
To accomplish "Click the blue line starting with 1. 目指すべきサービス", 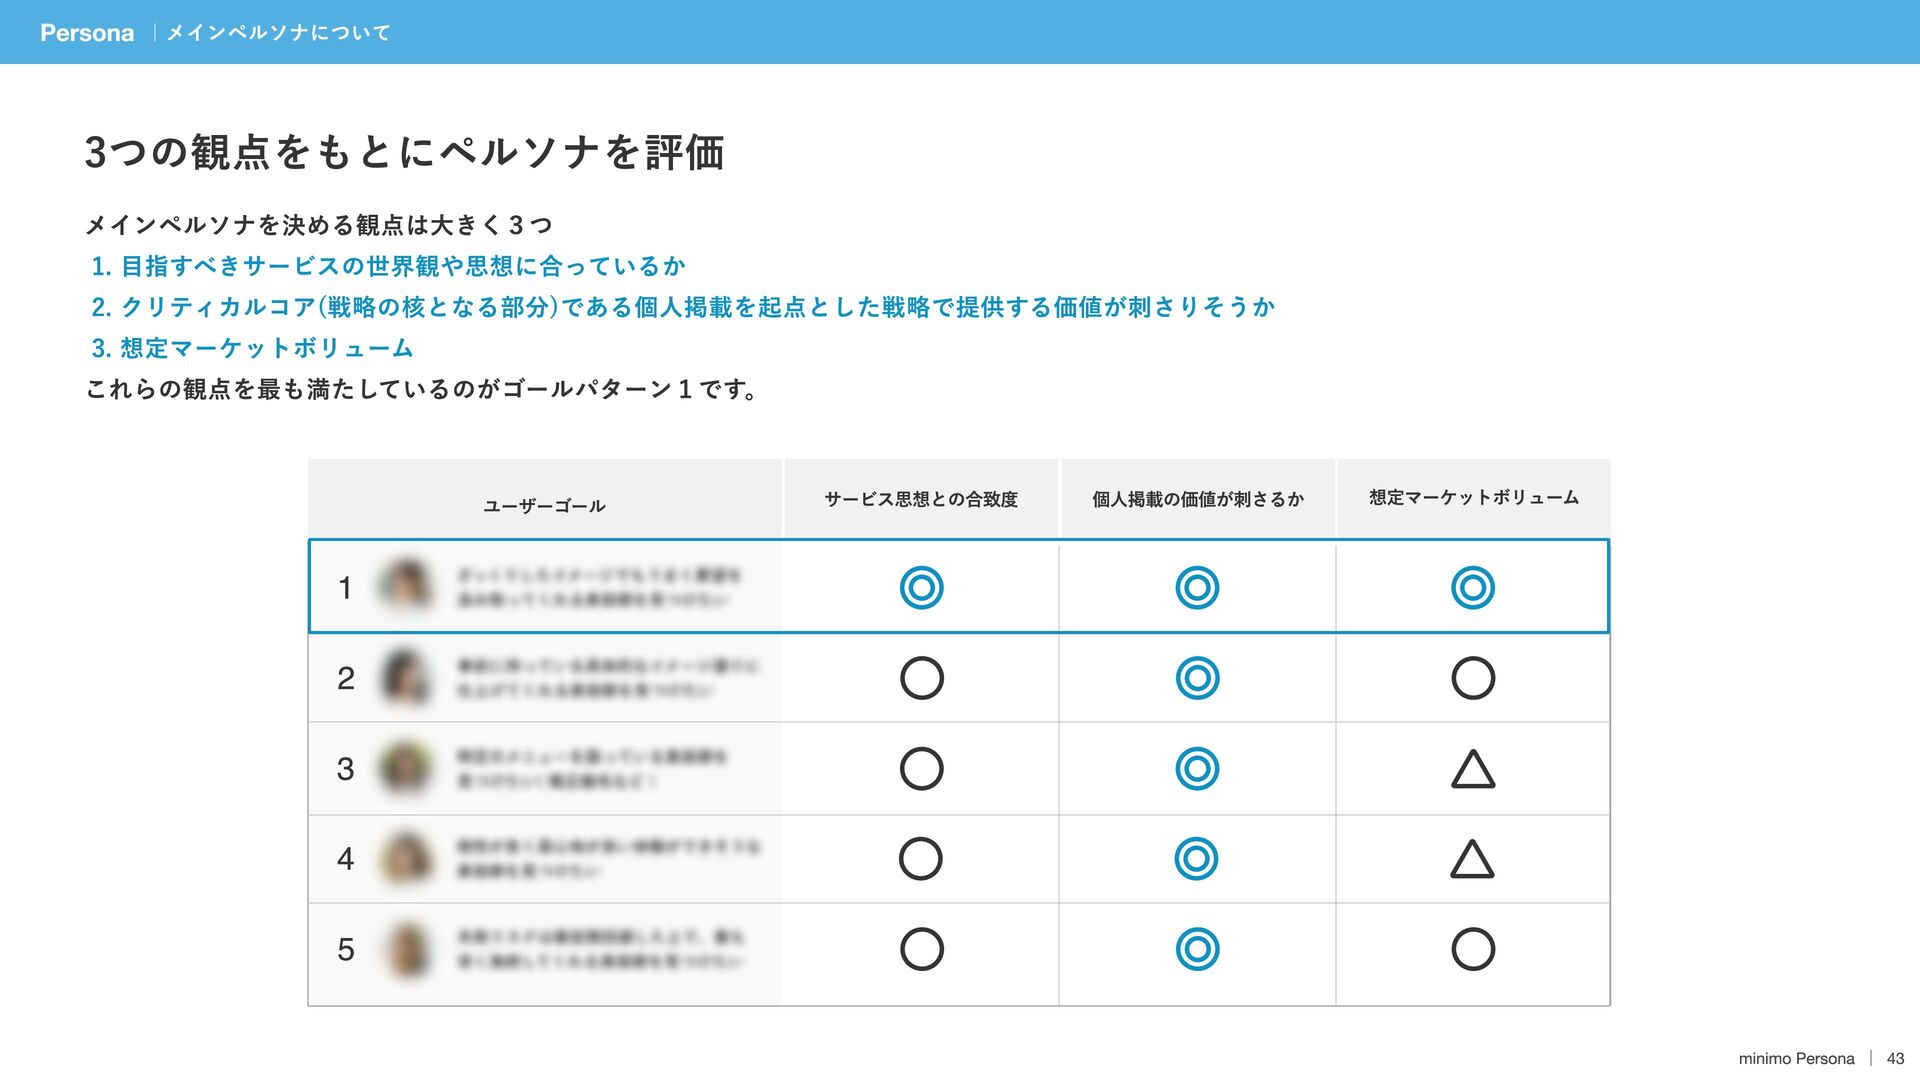I will pyautogui.click(x=388, y=266).
